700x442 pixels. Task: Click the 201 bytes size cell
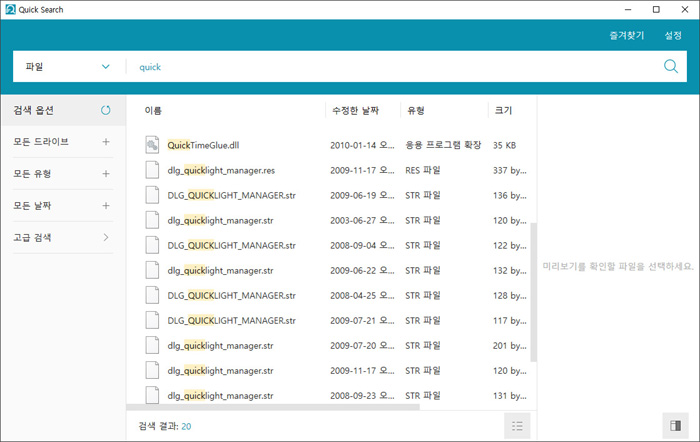coord(510,345)
